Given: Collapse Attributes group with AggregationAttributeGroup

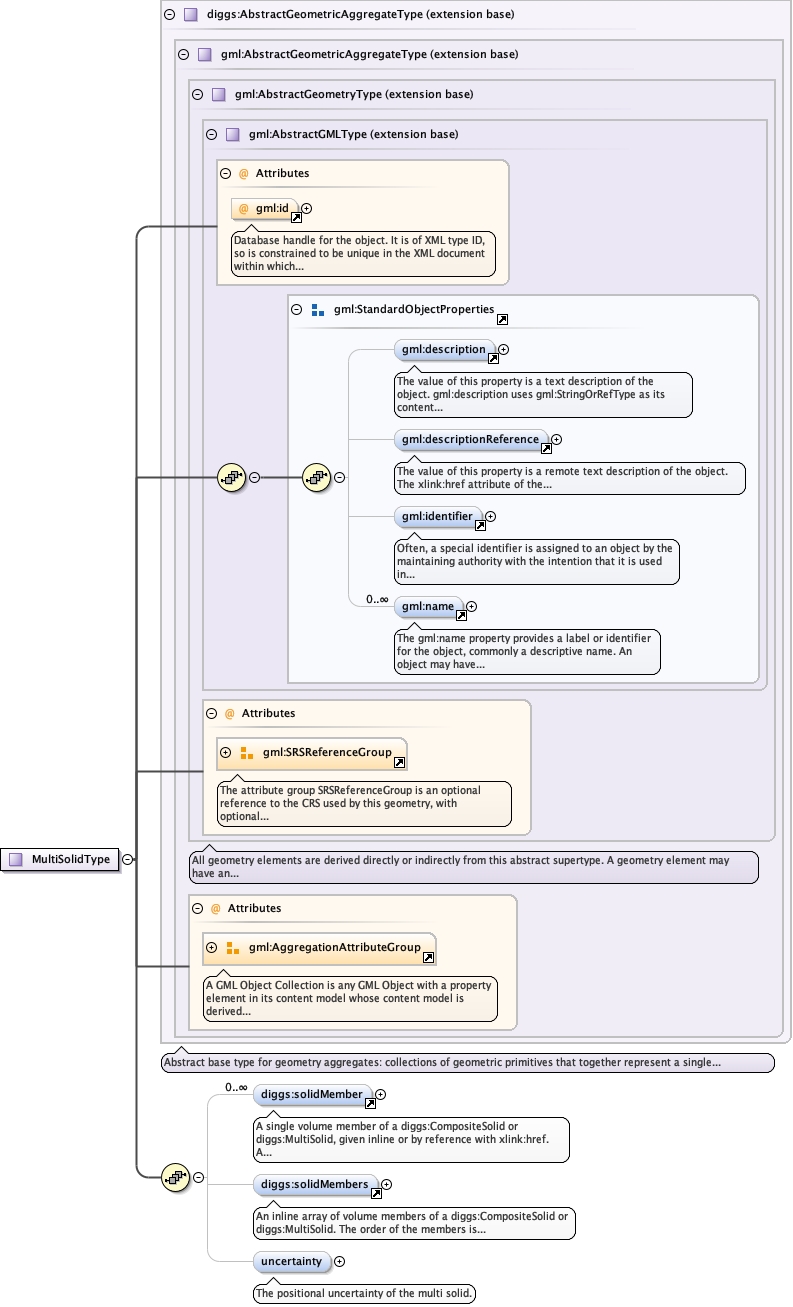Looking at the screenshot, I should coord(198,908).
